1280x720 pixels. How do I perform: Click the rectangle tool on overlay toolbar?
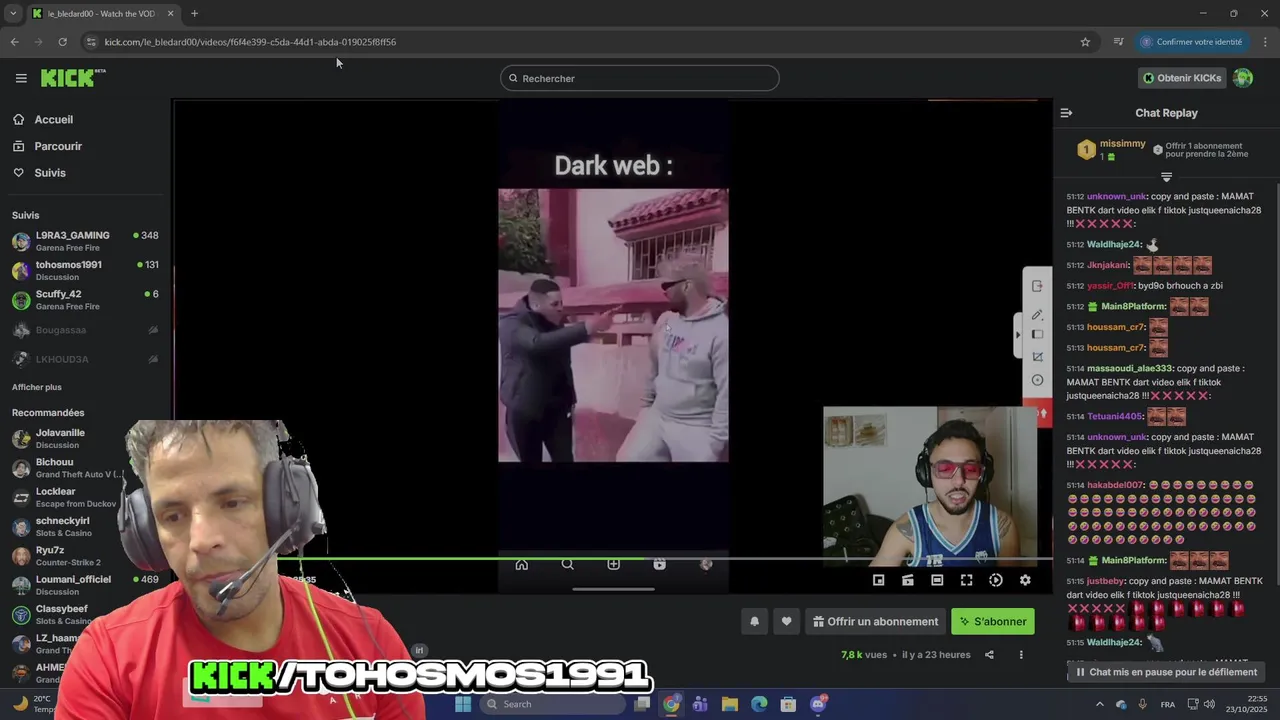click(1037, 335)
